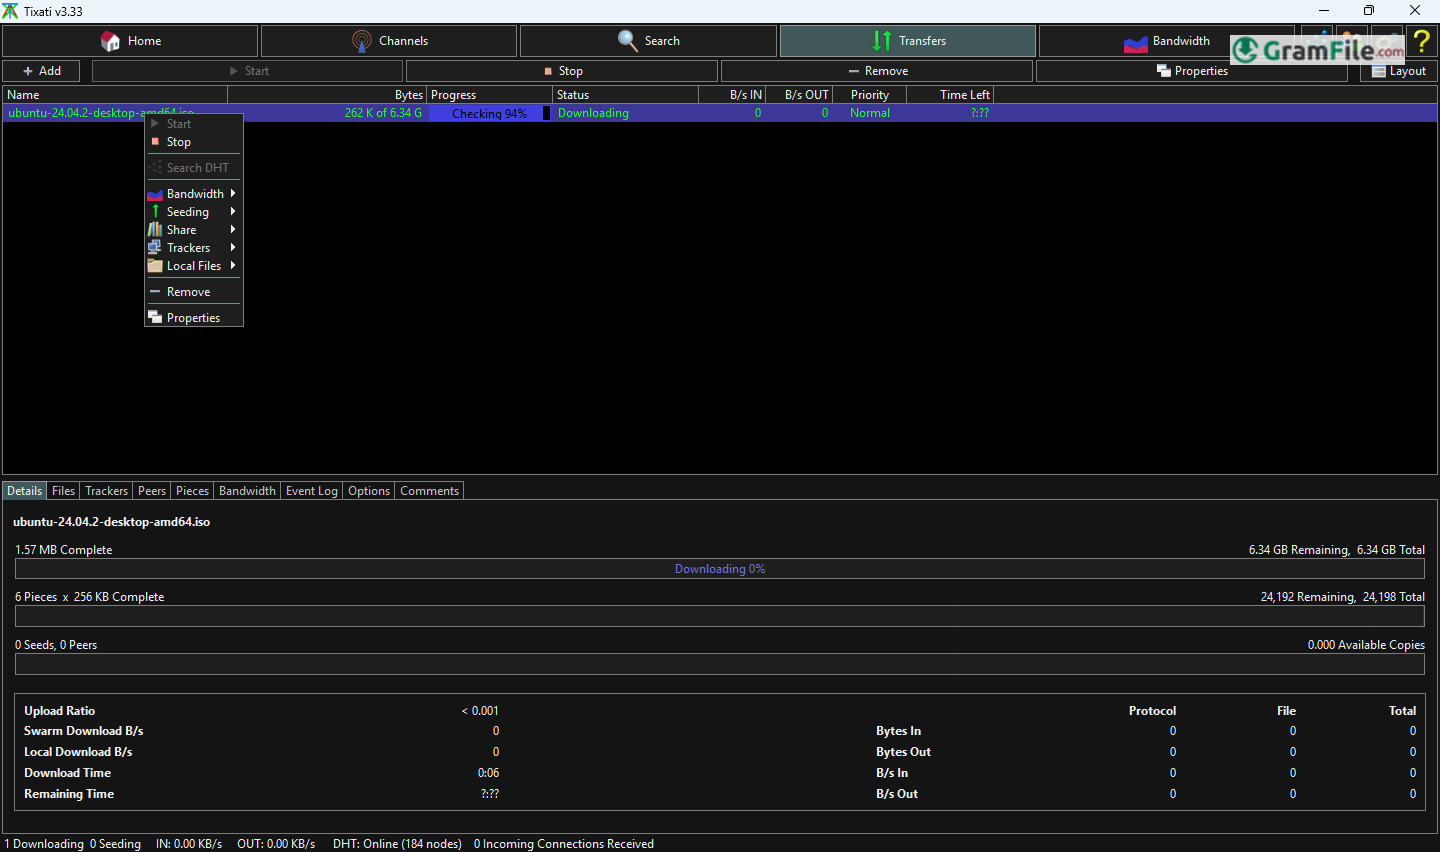Switch to the Event Log tab
The width and height of the screenshot is (1440, 852).
tap(312, 491)
